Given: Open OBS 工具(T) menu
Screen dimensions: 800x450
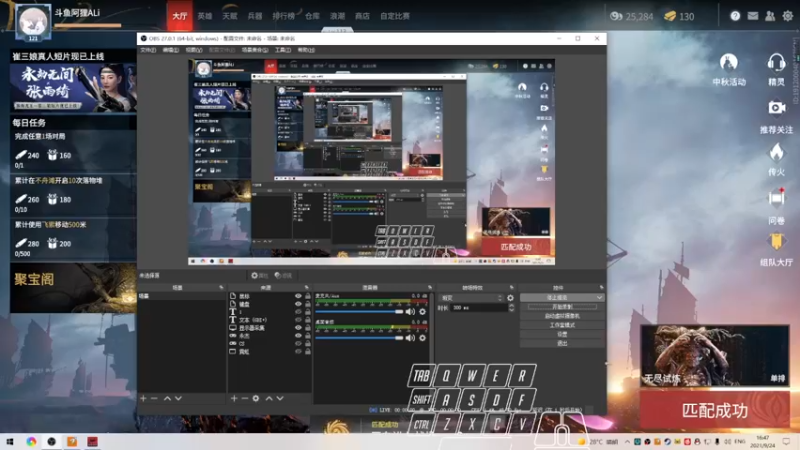Looking at the screenshot, I should [283, 50].
